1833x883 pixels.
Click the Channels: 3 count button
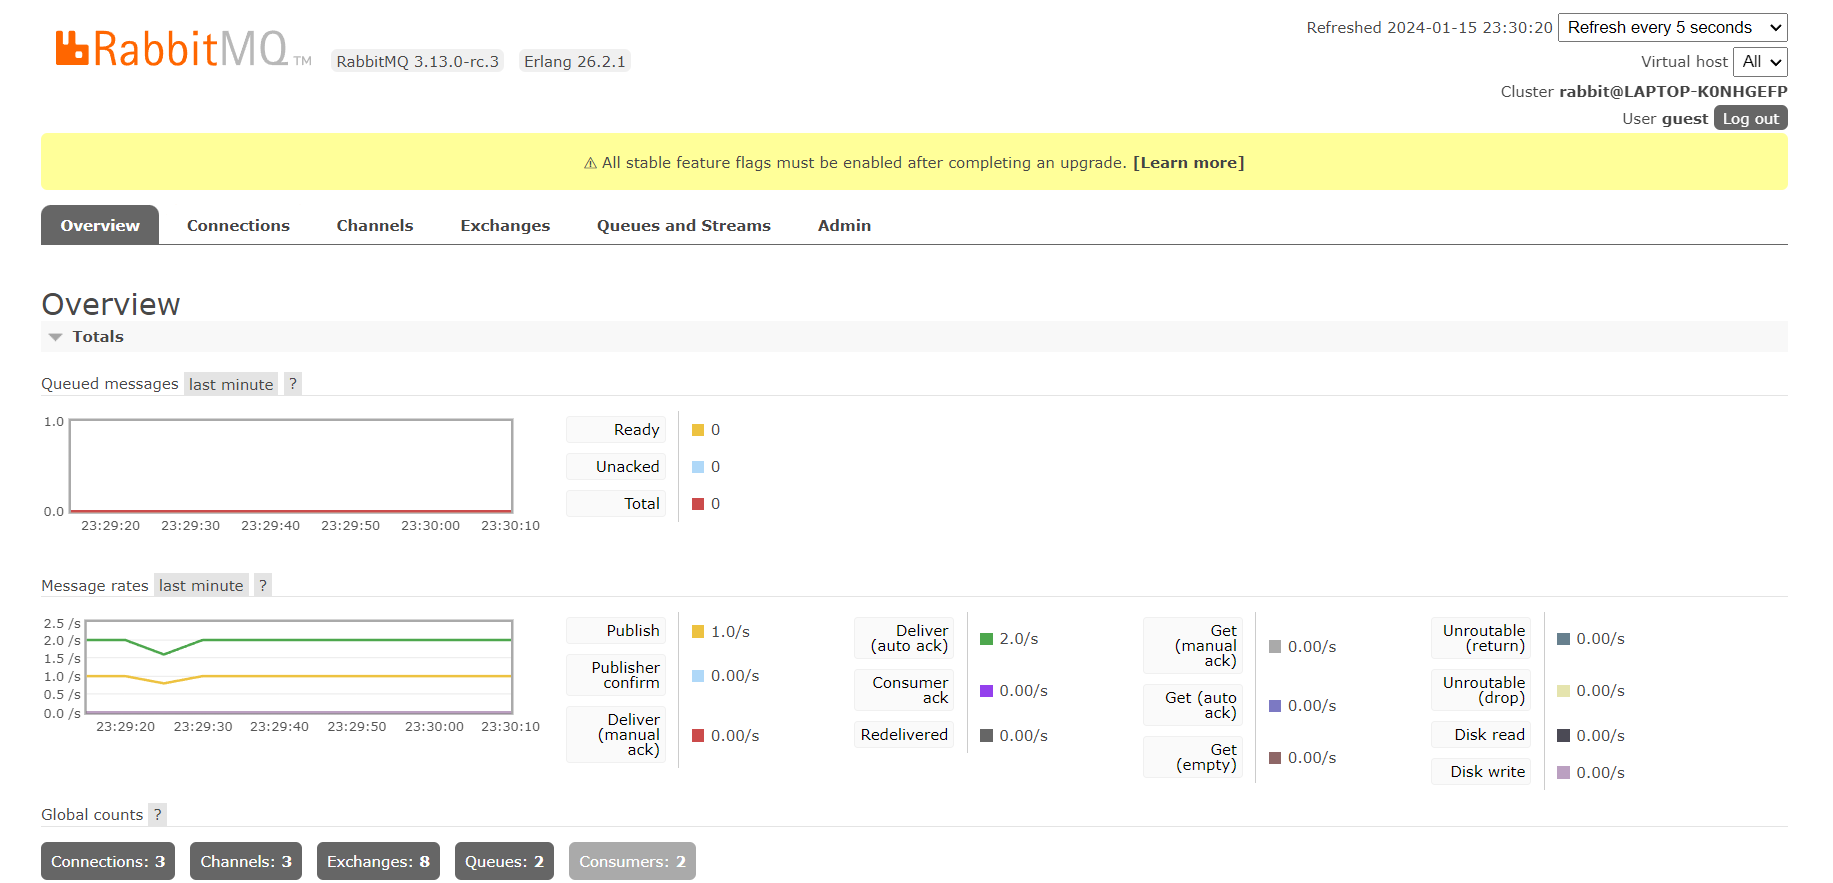click(246, 861)
